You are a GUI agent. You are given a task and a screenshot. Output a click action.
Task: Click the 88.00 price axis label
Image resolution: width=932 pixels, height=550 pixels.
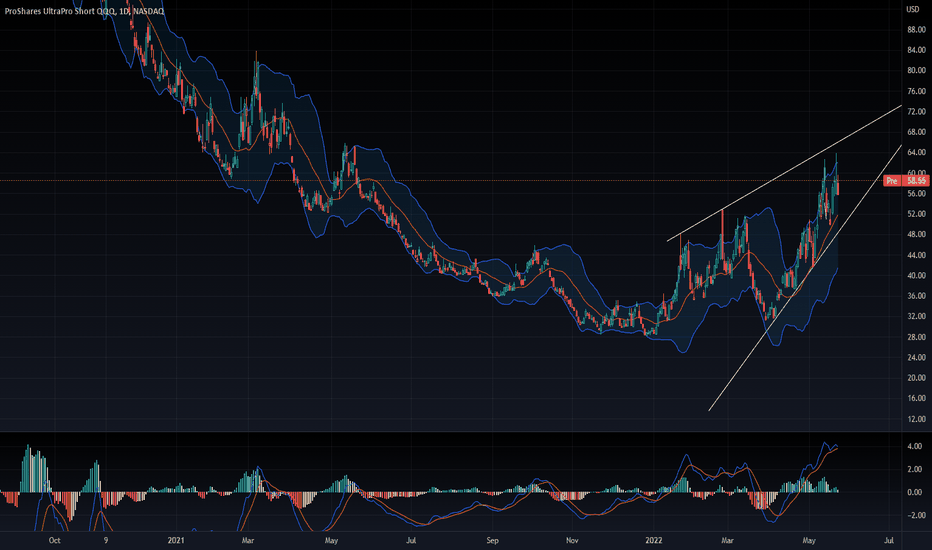[916, 30]
